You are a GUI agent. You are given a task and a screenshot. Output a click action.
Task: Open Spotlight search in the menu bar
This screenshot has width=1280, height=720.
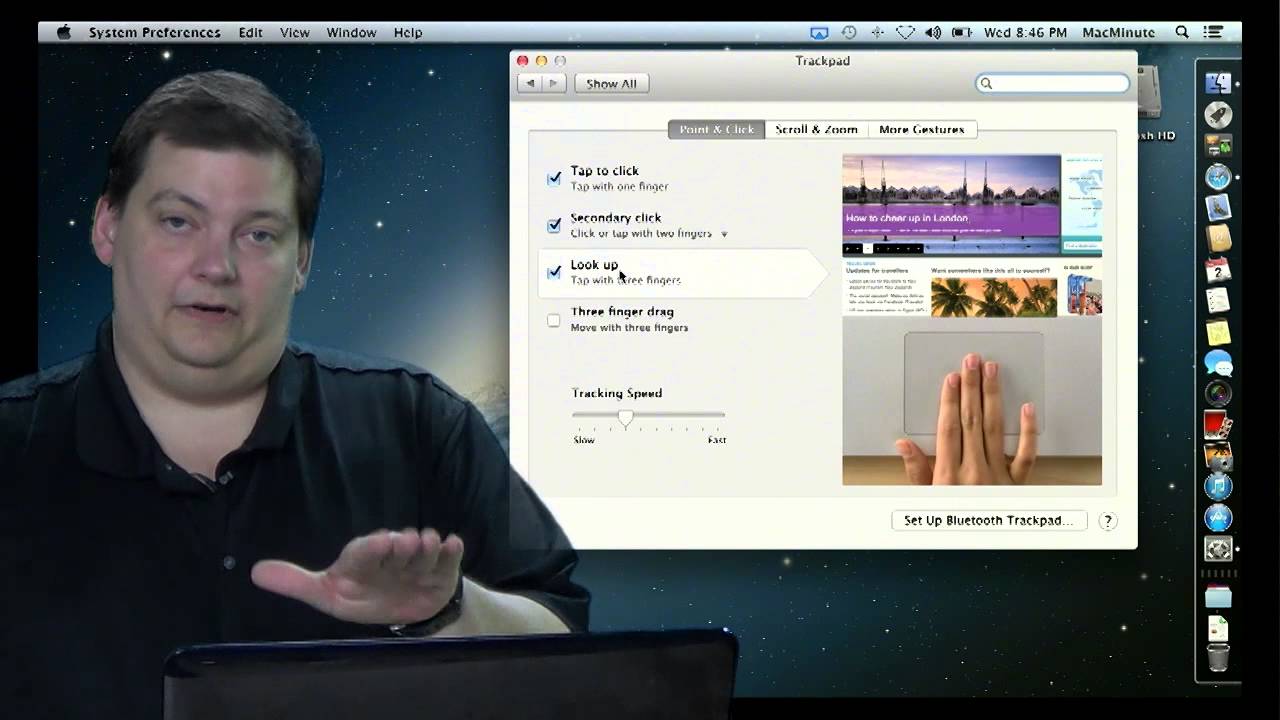(x=1181, y=32)
